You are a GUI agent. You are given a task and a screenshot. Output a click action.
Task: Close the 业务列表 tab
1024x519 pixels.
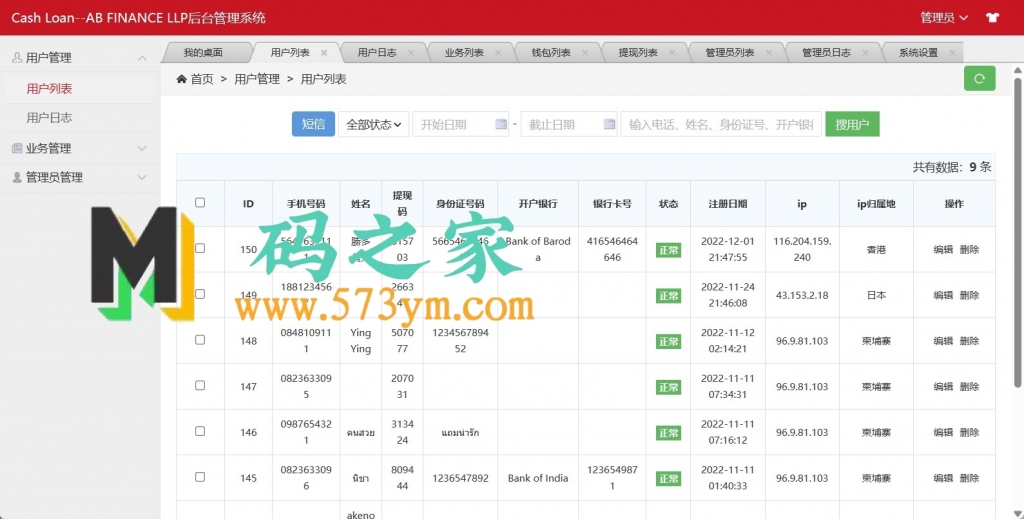pyautogui.click(x=498, y=53)
